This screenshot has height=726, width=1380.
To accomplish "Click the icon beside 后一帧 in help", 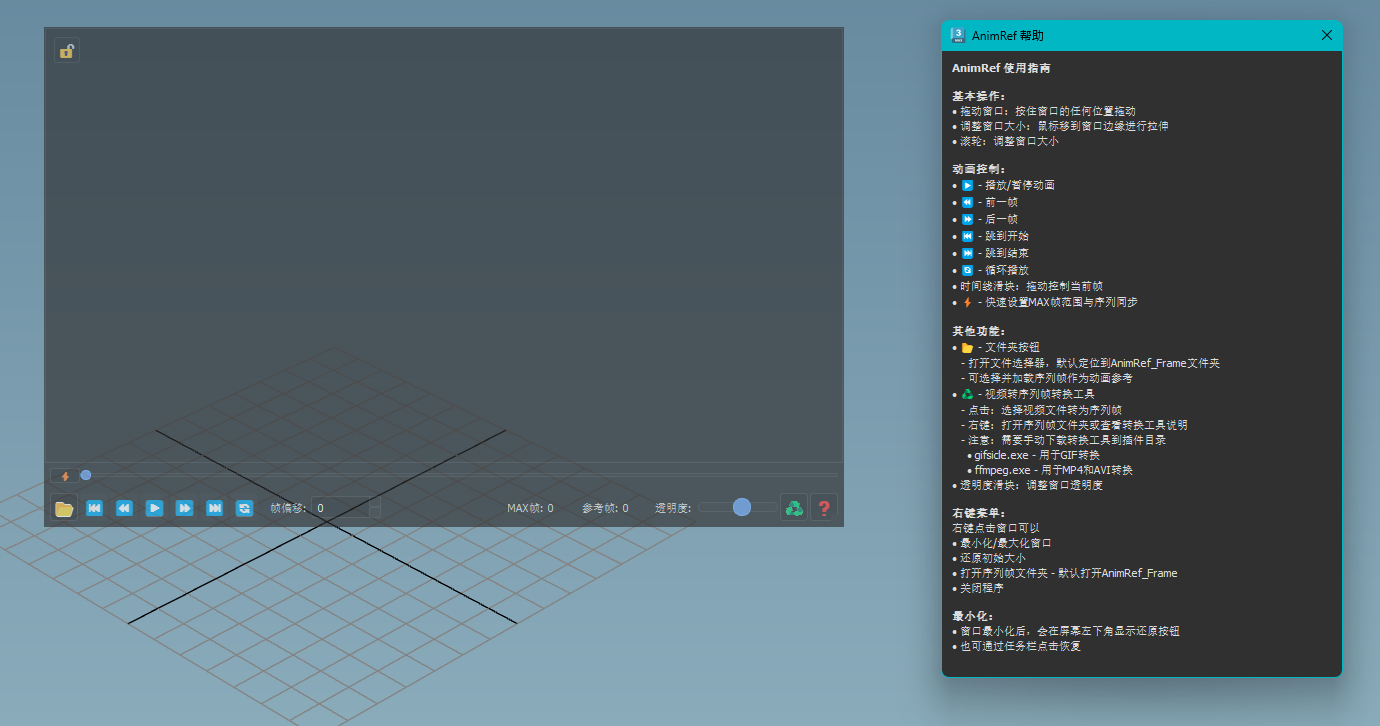I will (967, 219).
